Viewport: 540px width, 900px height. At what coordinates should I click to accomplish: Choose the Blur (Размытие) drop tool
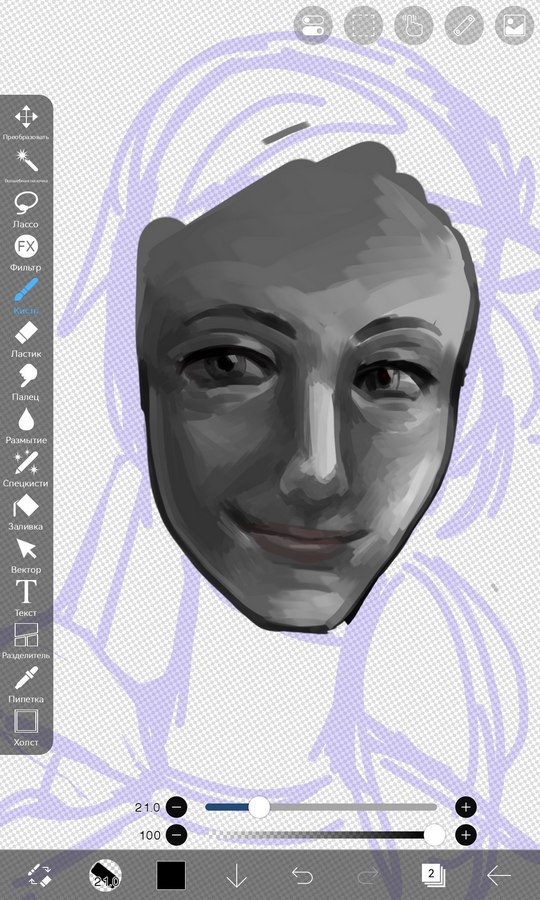(26, 425)
